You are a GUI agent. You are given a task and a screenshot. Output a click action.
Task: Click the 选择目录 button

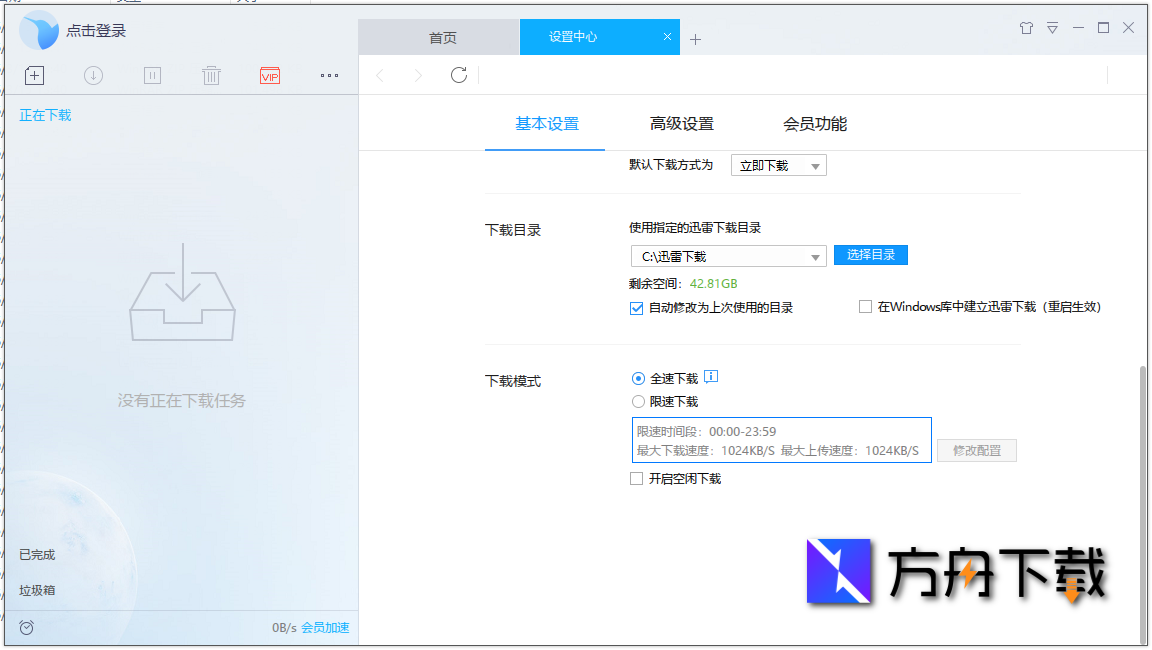[870, 255]
